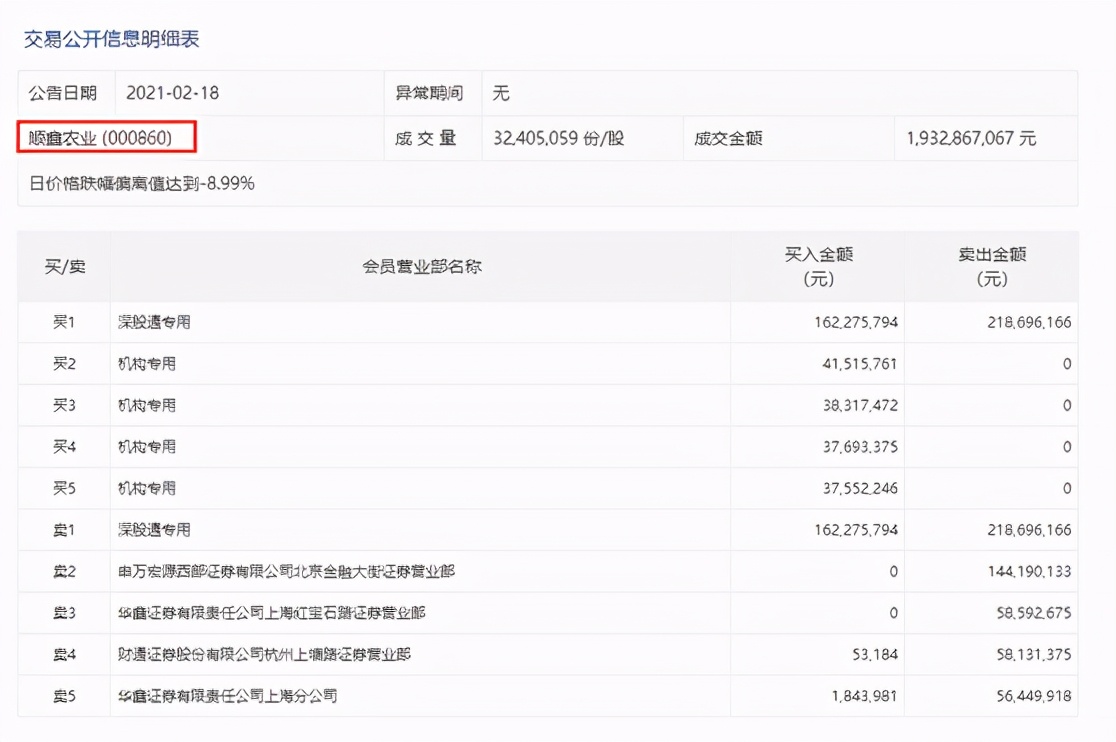Select the 公告日期 label
Image resolution: width=1116 pixels, height=742 pixels.
[63, 93]
